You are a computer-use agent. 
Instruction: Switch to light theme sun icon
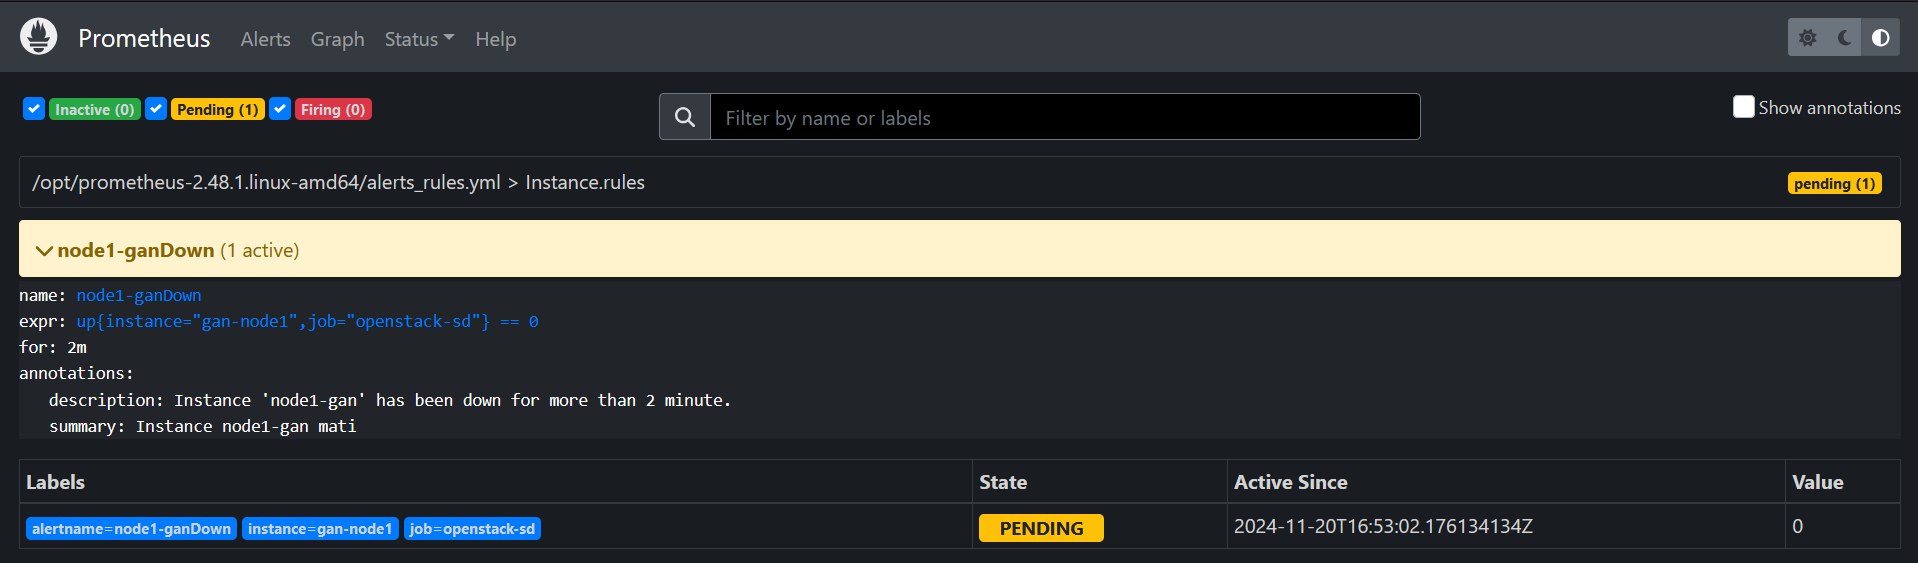[1807, 38]
